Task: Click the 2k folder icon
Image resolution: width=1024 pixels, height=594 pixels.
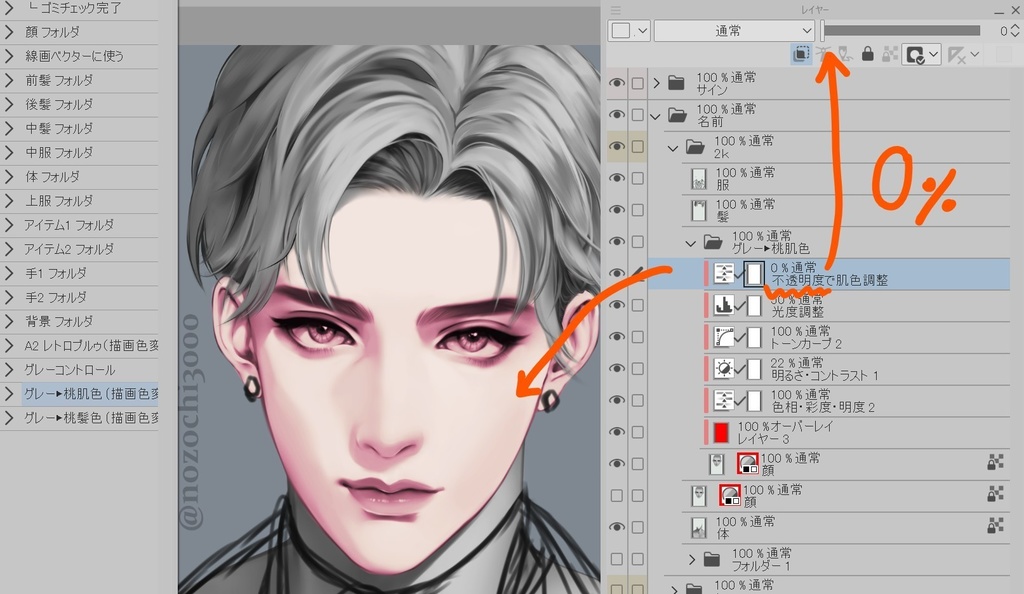Action: [x=695, y=147]
